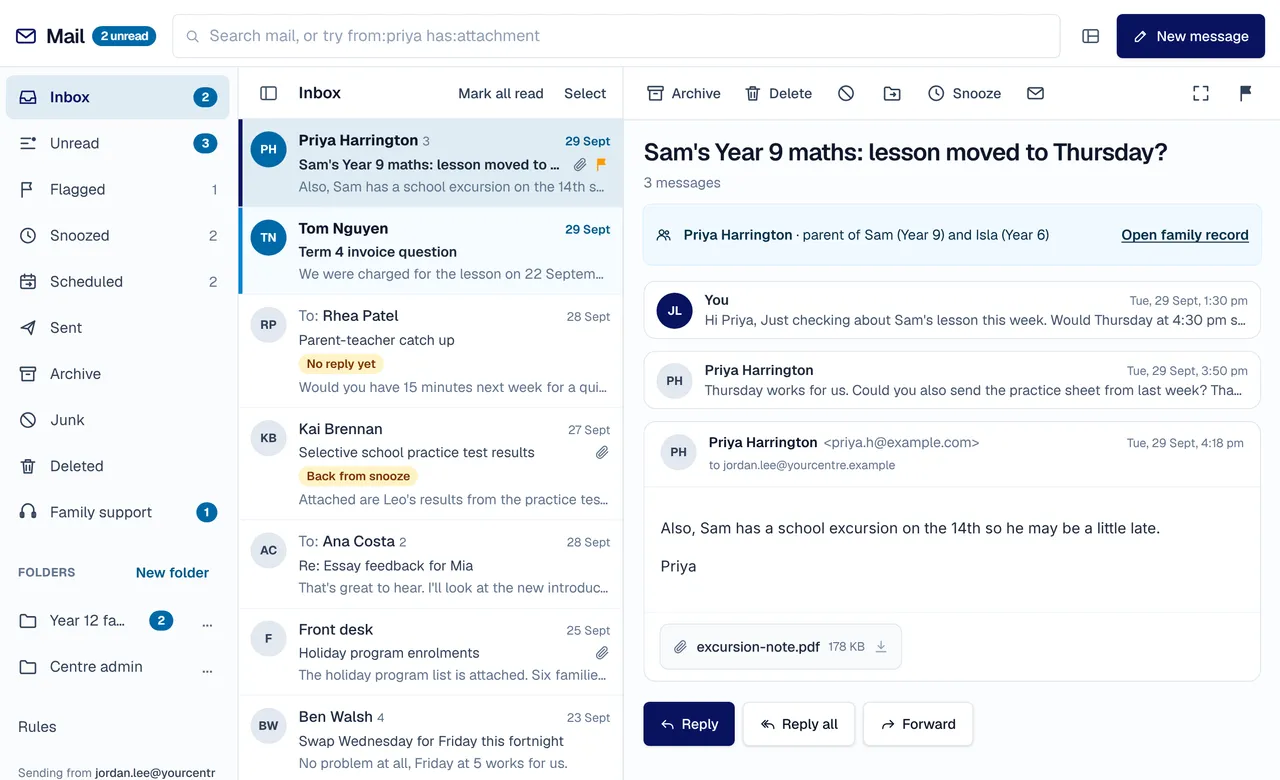The image size is (1280, 780).
Task: Archive the open conversation
Action: point(684,93)
